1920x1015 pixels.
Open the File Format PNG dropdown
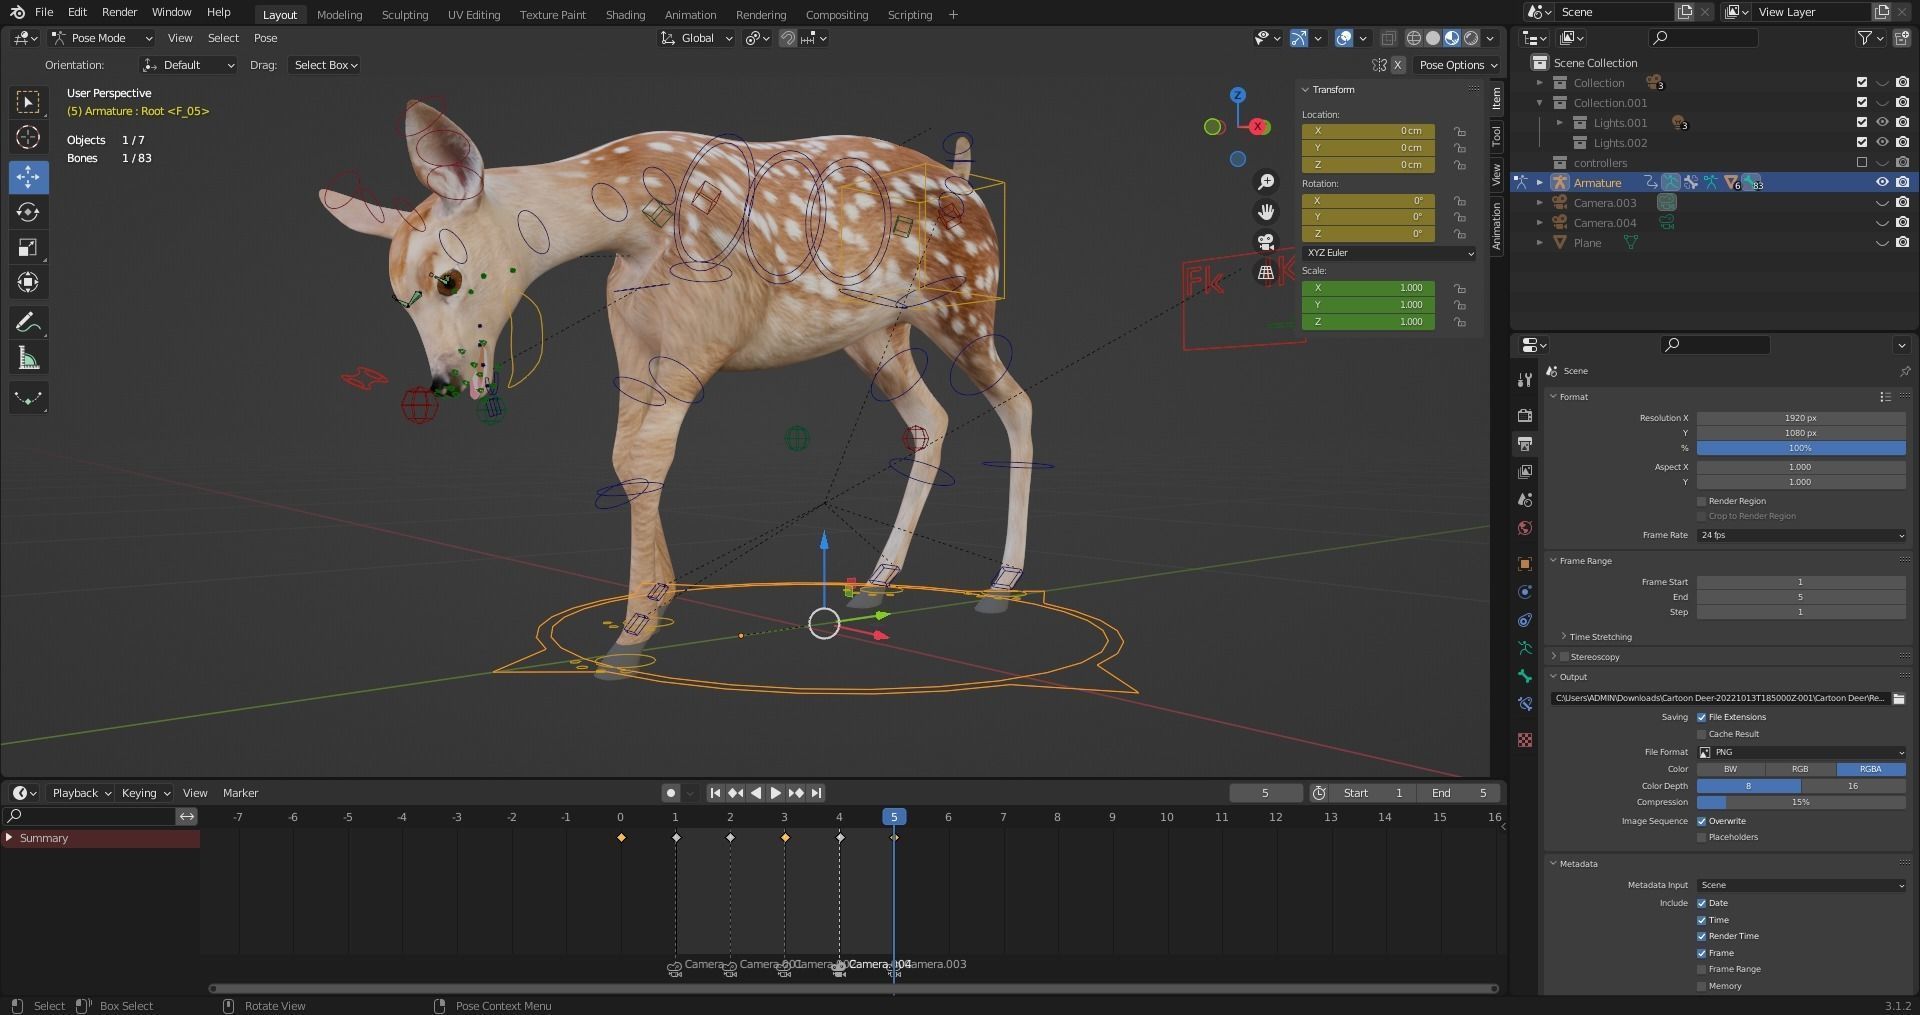pyautogui.click(x=1801, y=752)
